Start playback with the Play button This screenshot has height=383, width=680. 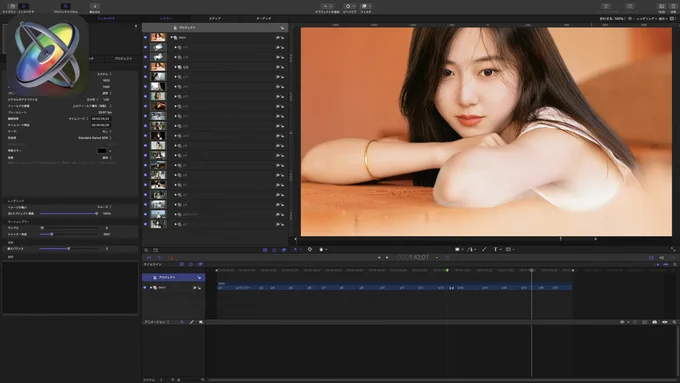(x=387, y=258)
